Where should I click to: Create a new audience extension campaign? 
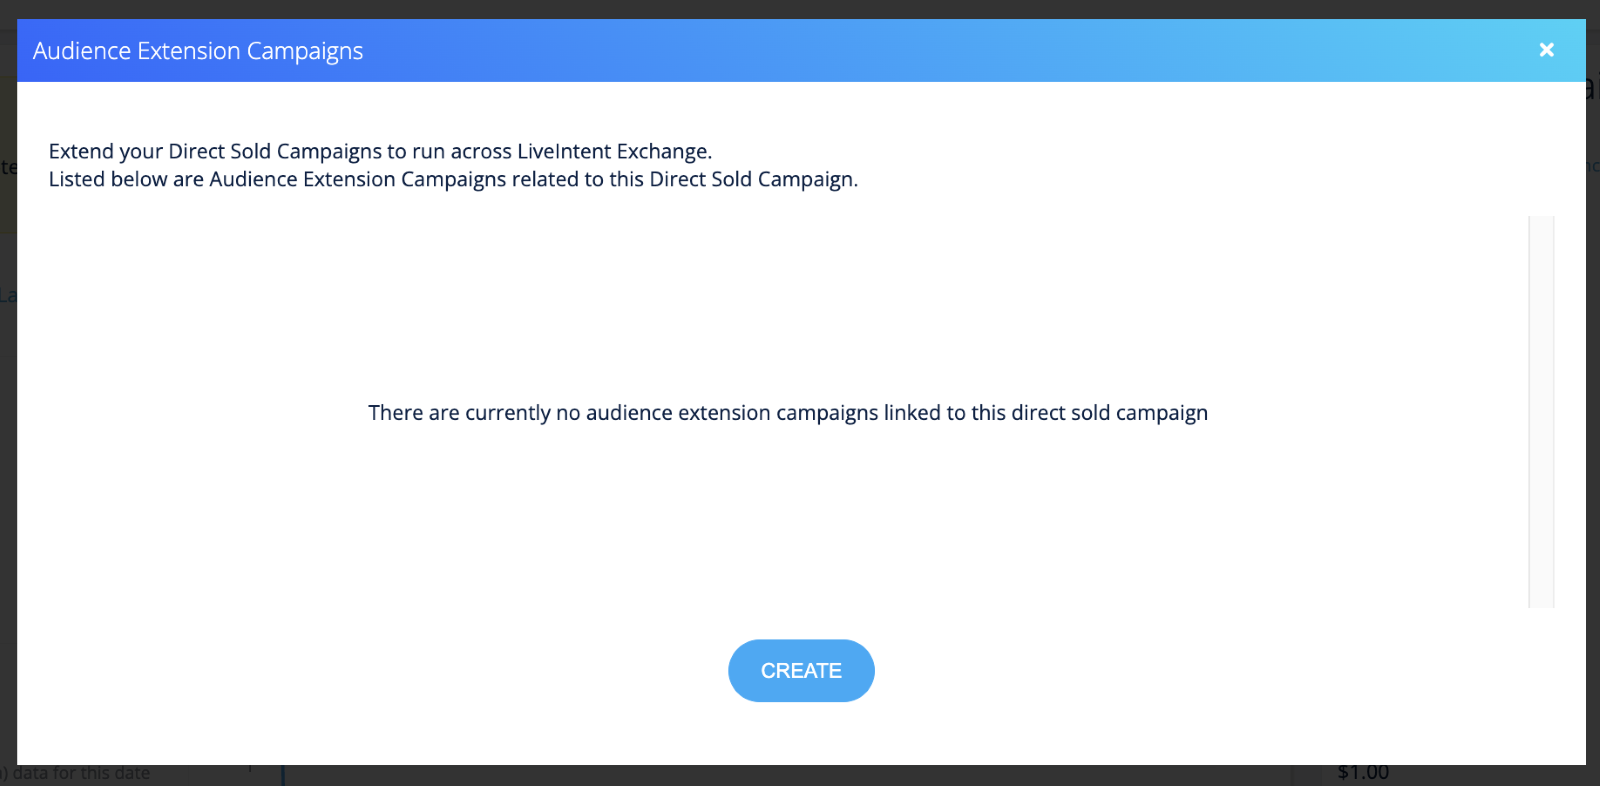tap(801, 671)
